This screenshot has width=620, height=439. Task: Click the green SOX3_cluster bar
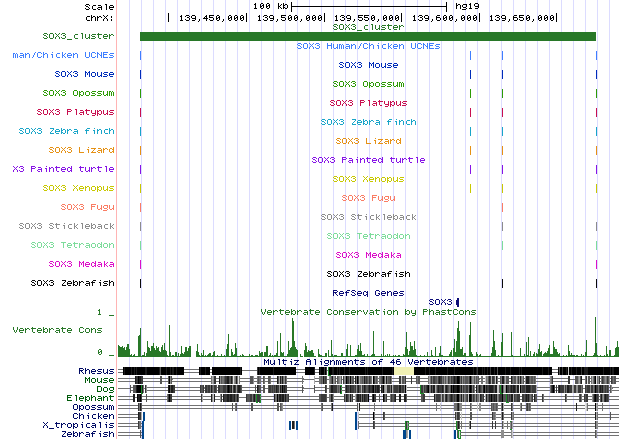[x=368, y=37]
